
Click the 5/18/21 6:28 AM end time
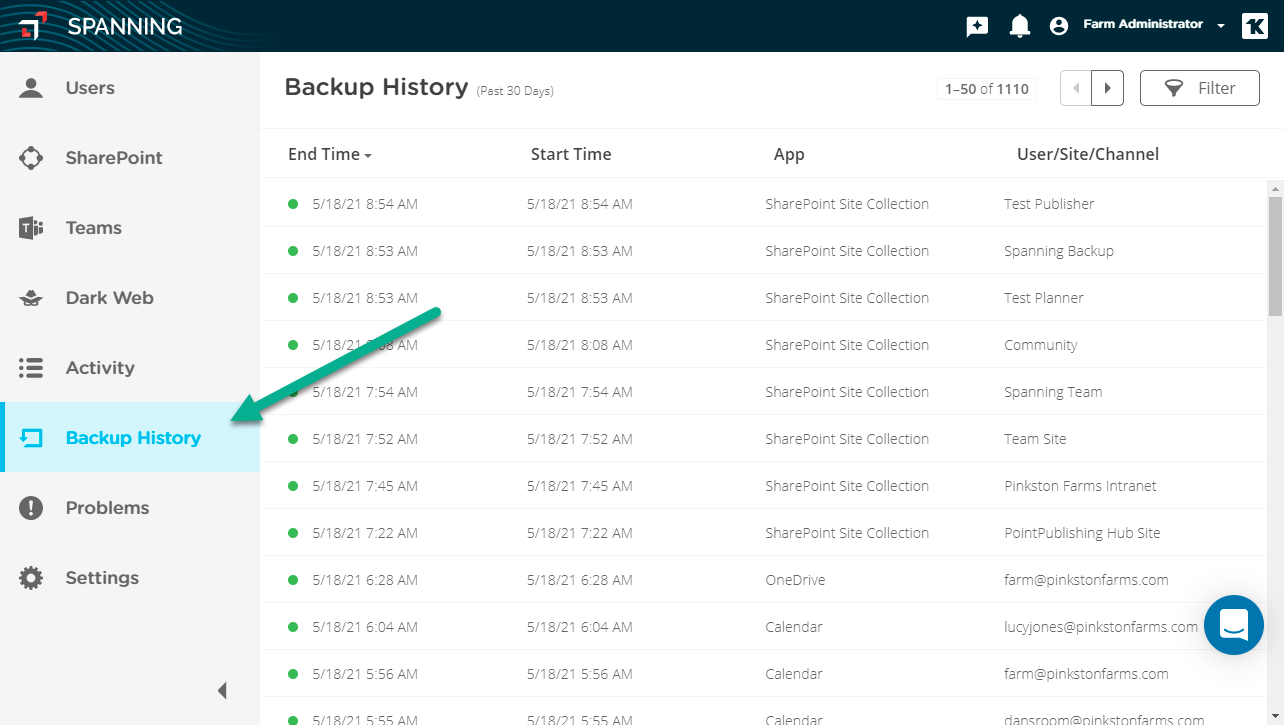[365, 580]
